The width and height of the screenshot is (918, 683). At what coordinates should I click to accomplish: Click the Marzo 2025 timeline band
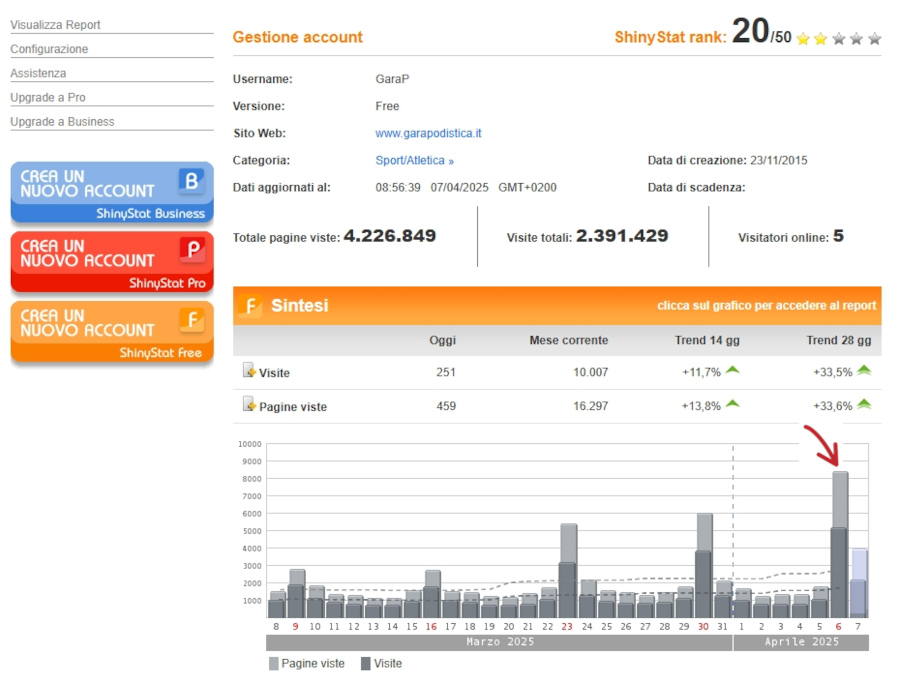coord(499,642)
